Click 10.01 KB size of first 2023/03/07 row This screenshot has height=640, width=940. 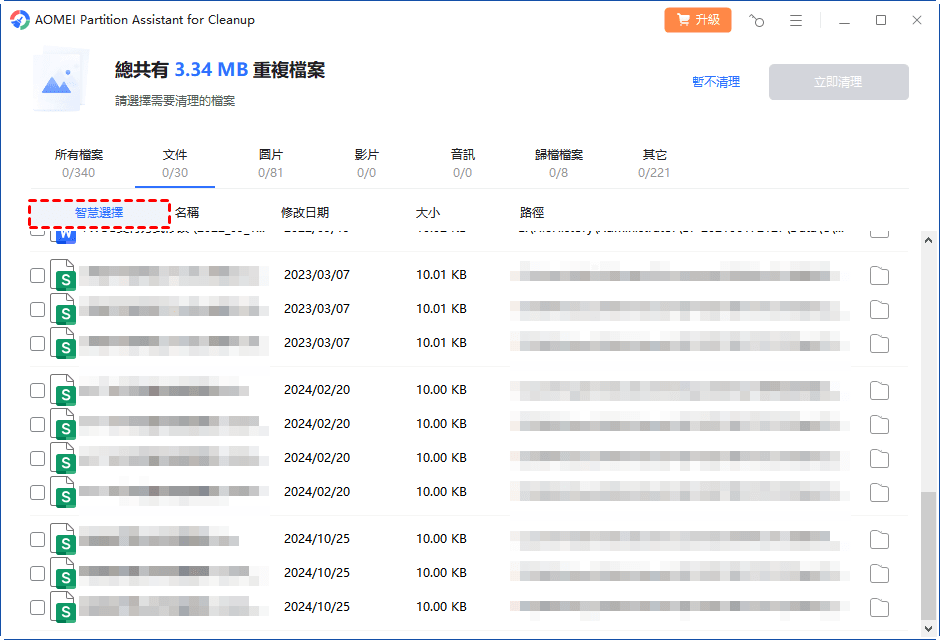(441, 275)
